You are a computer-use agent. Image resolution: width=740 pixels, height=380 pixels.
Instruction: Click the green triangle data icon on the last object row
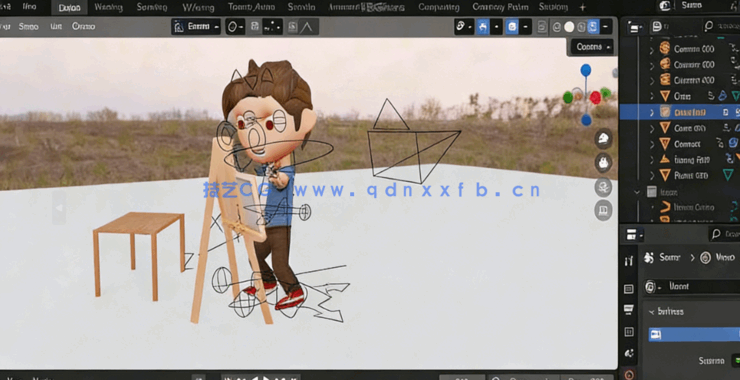[728, 175]
